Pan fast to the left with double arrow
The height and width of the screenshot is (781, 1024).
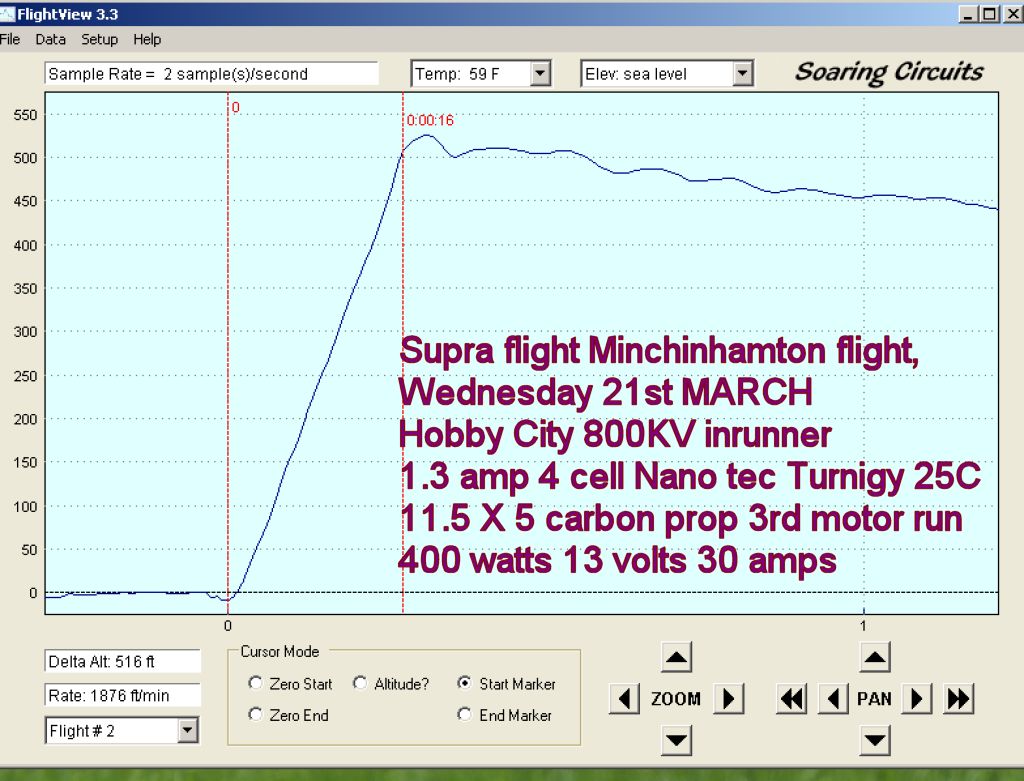point(792,699)
